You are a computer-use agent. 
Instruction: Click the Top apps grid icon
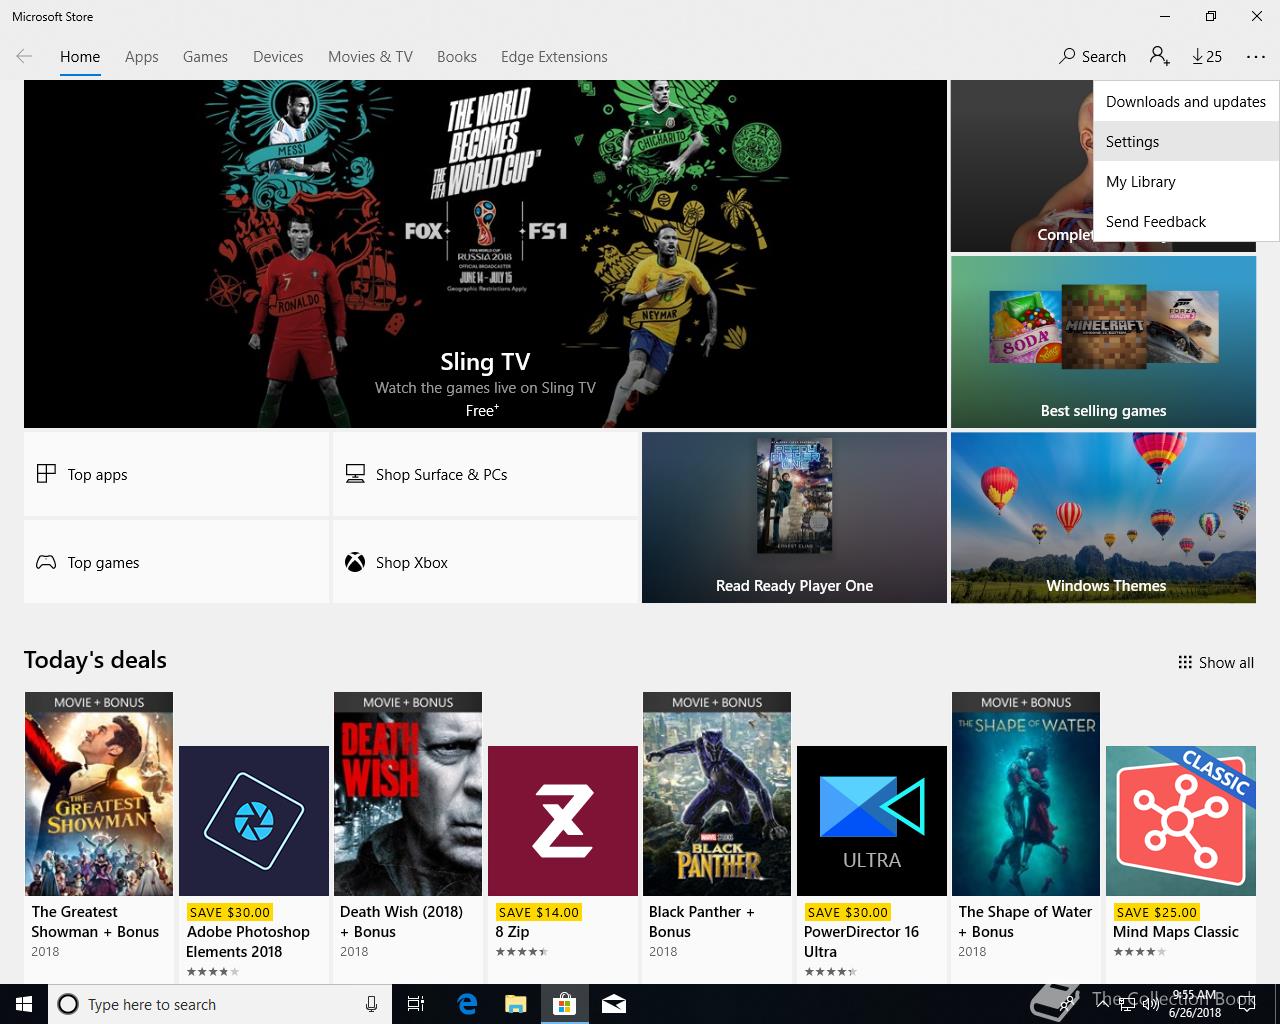point(46,474)
